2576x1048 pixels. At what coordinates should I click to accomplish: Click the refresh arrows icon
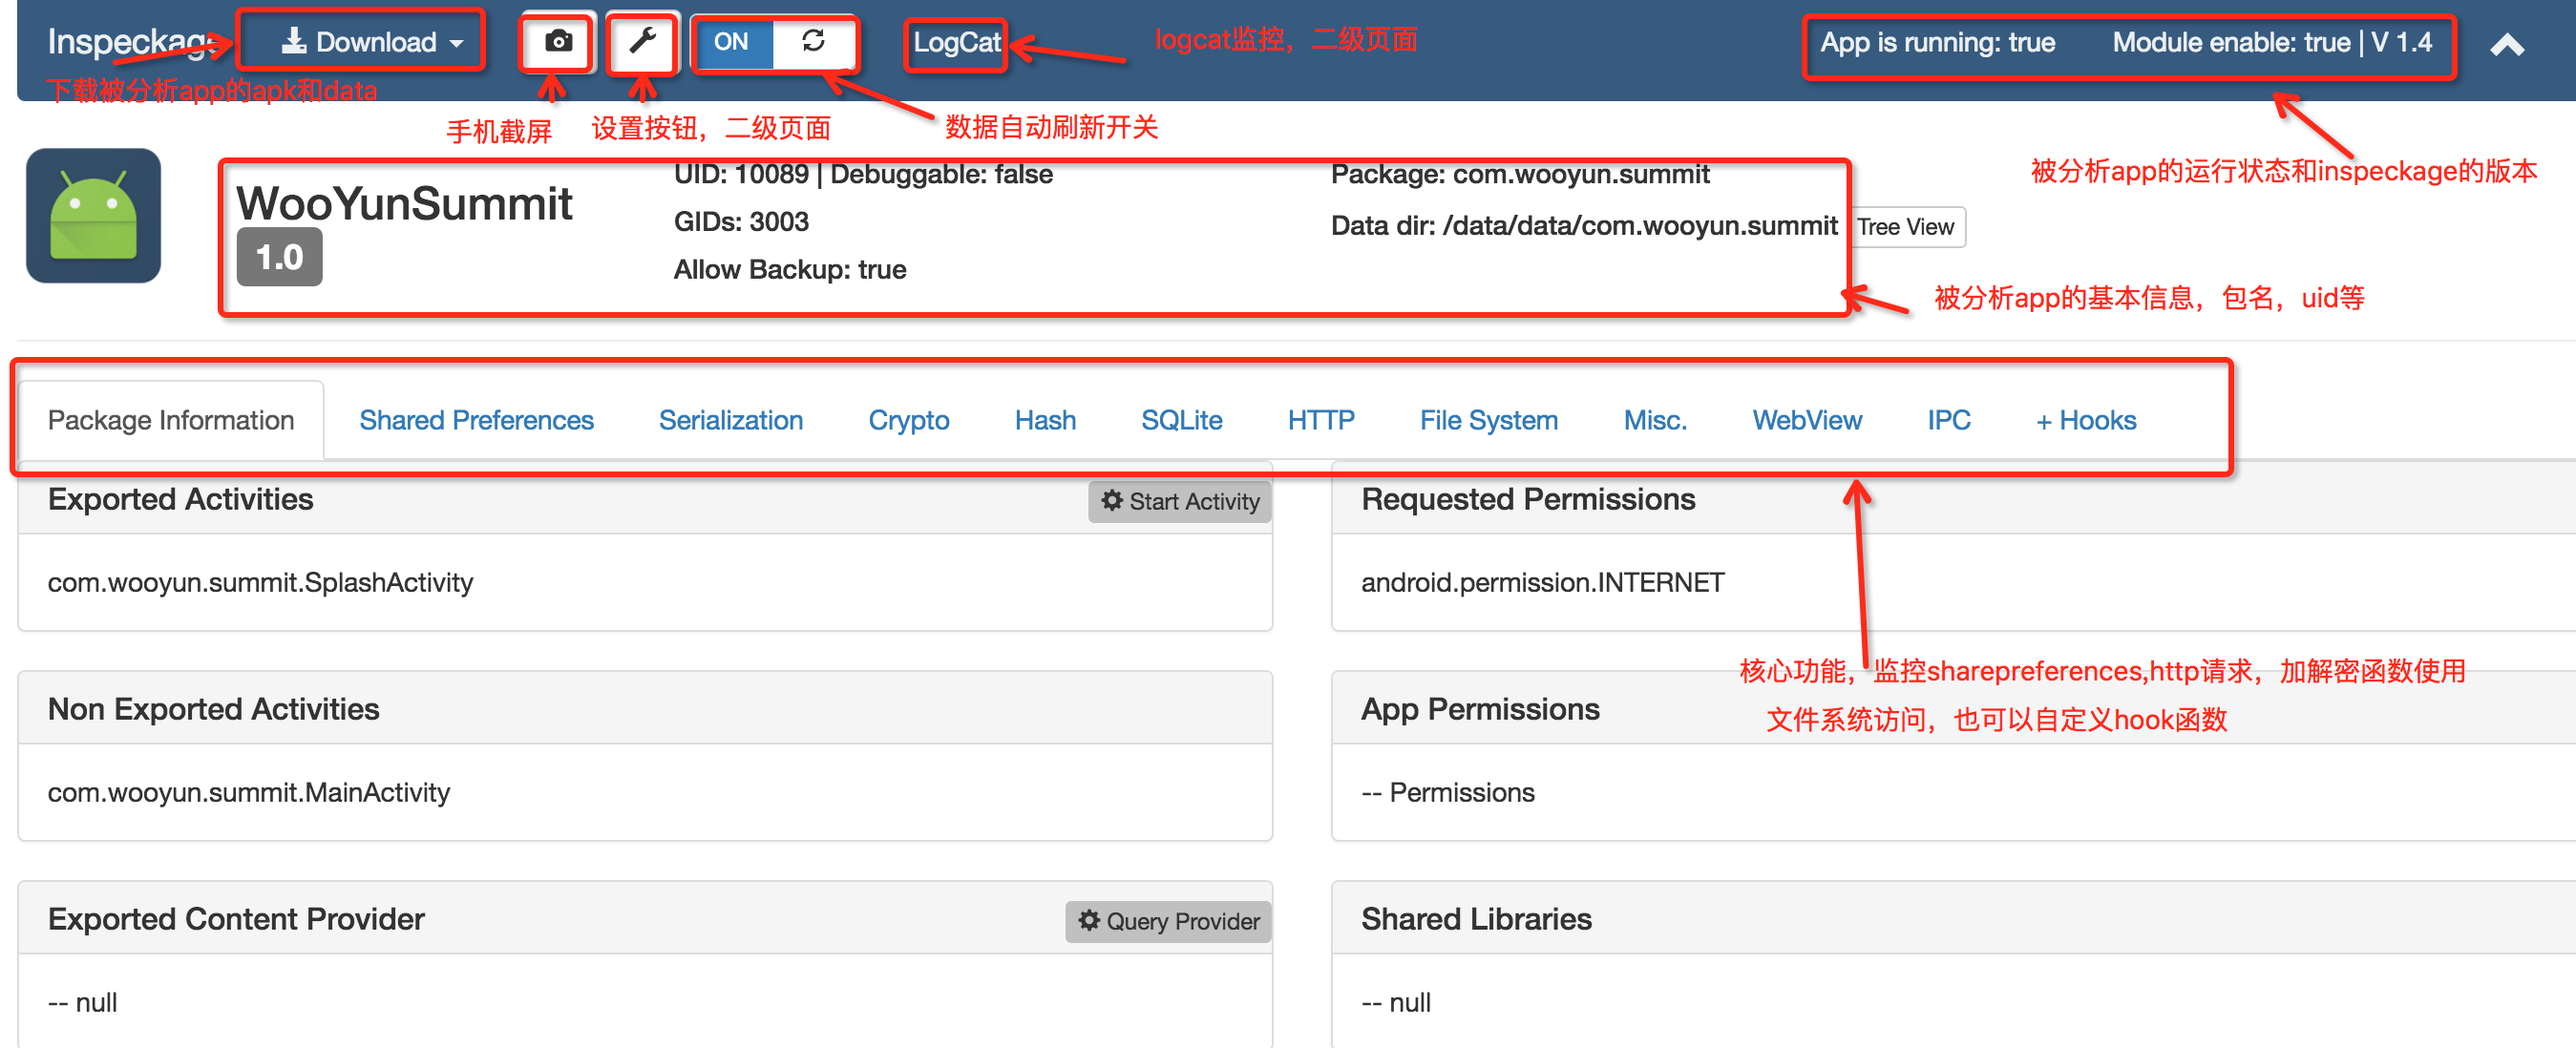tap(813, 42)
